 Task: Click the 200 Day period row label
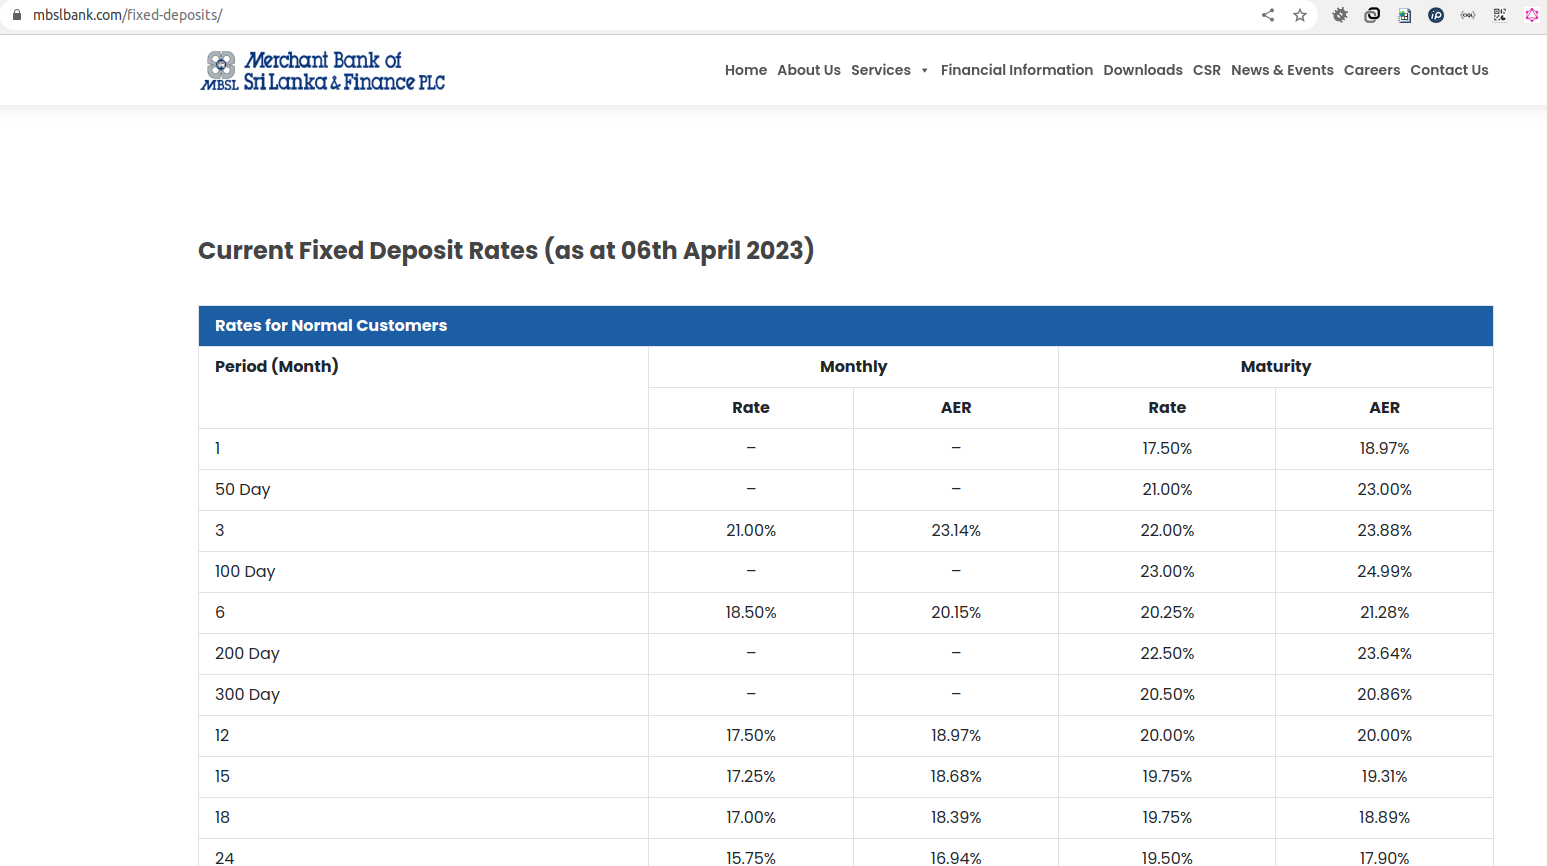point(247,654)
